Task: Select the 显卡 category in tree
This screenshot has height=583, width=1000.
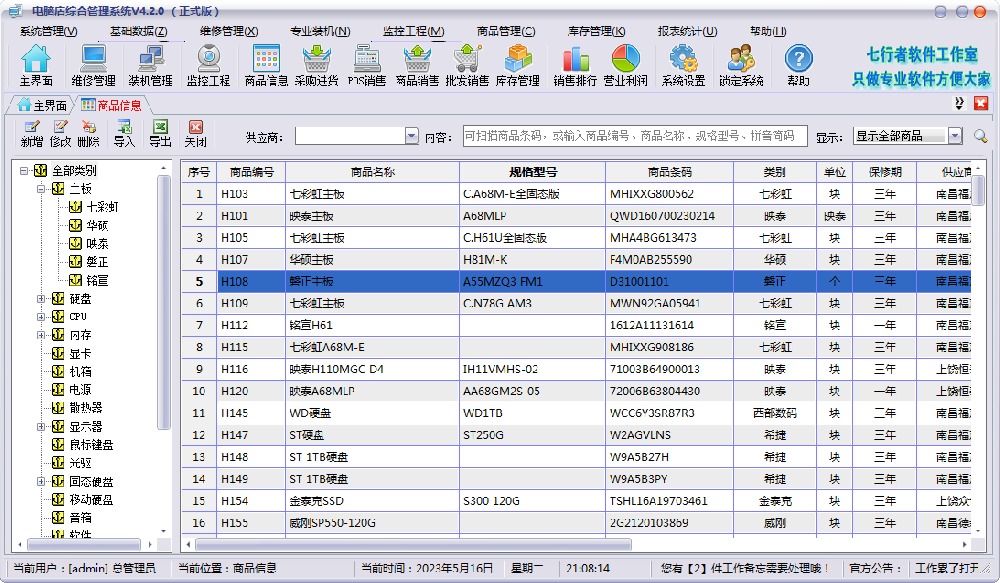Action: tap(80, 353)
